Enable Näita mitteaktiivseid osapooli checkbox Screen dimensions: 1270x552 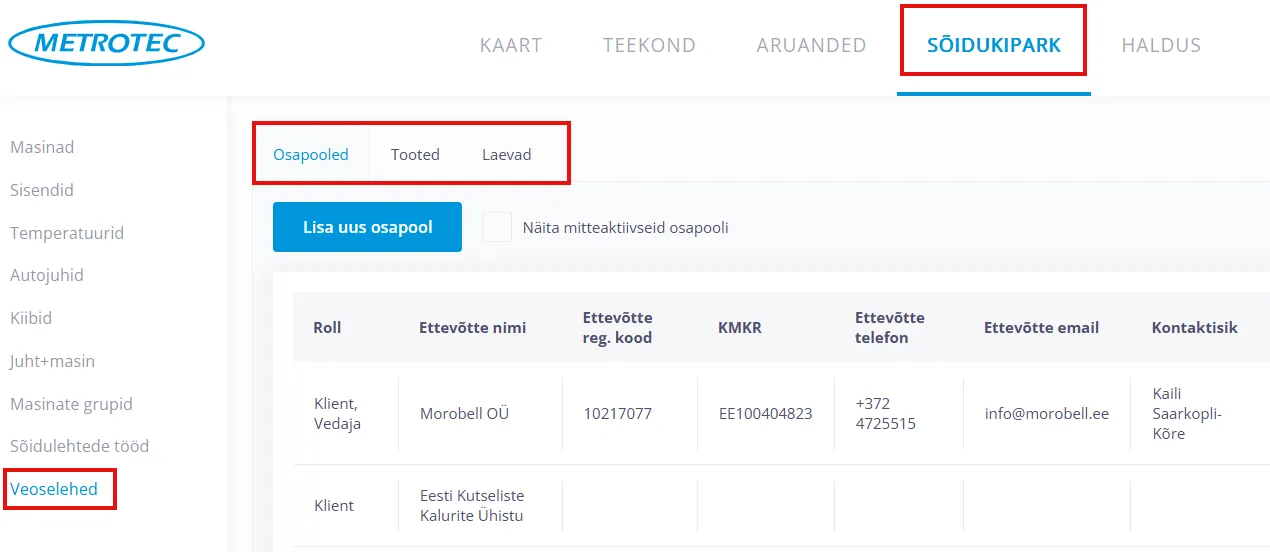tap(497, 227)
